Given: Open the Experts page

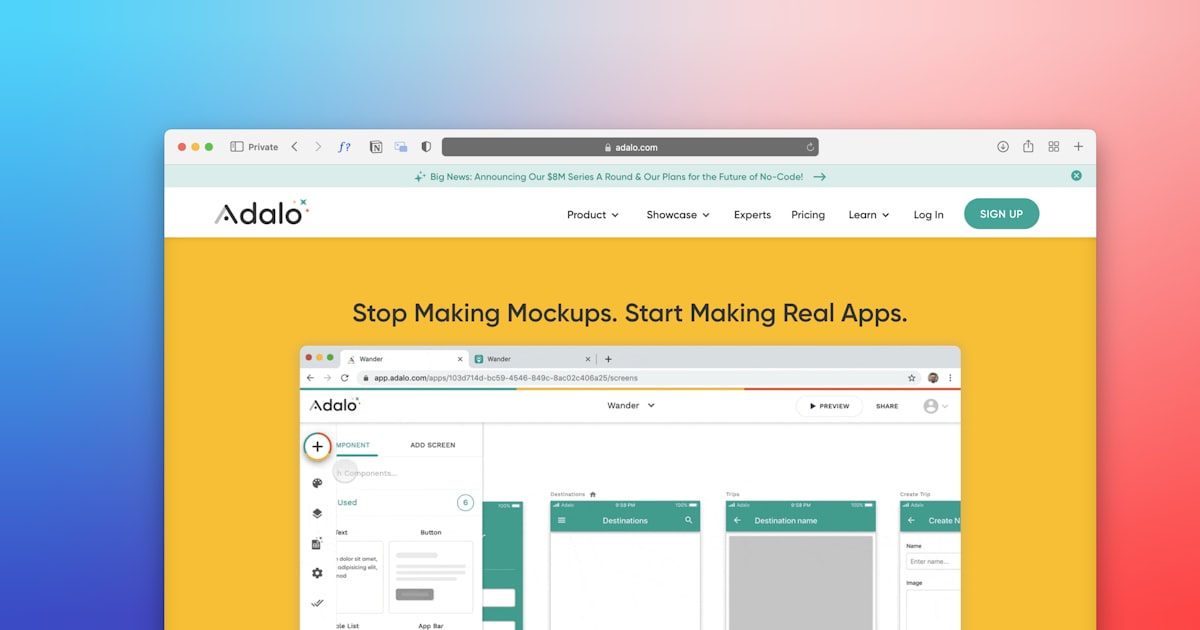Looking at the screenshot, I should tap(752, 215).
